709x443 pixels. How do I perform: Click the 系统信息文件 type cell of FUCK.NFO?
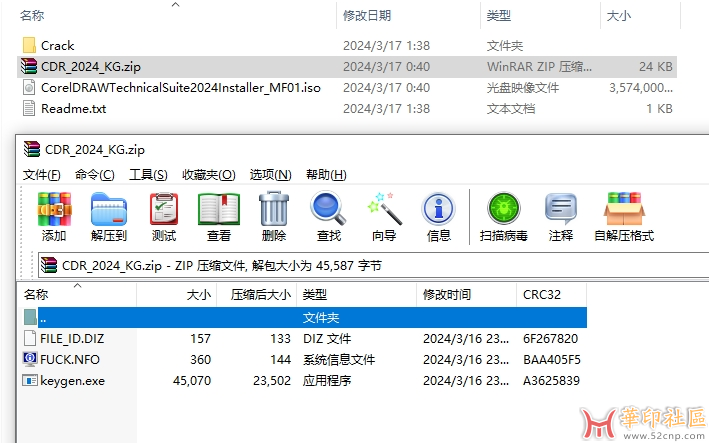click(339, 360)
